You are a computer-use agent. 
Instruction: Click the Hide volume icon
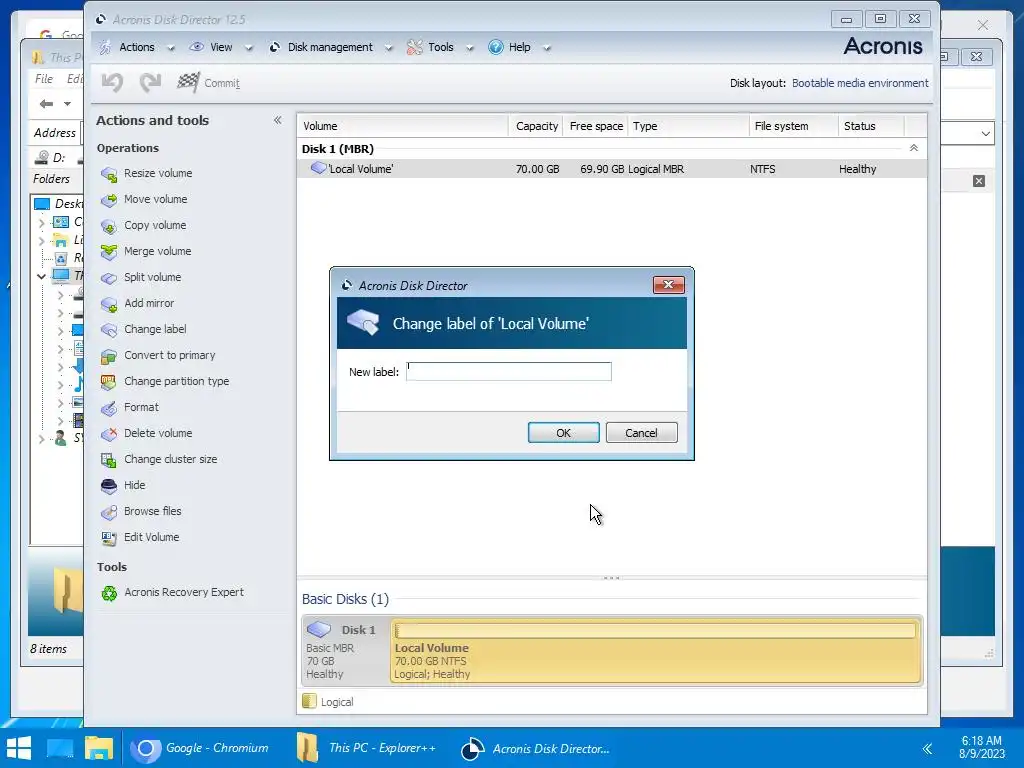[109, 486]
